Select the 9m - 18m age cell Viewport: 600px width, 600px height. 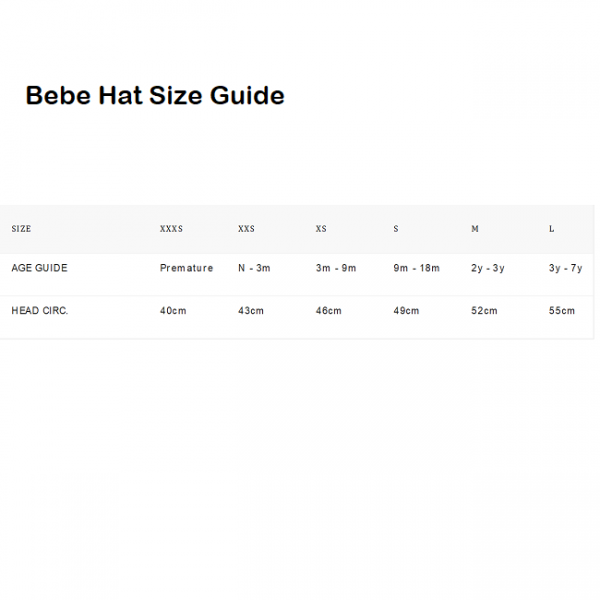click(x=416, y=268)
